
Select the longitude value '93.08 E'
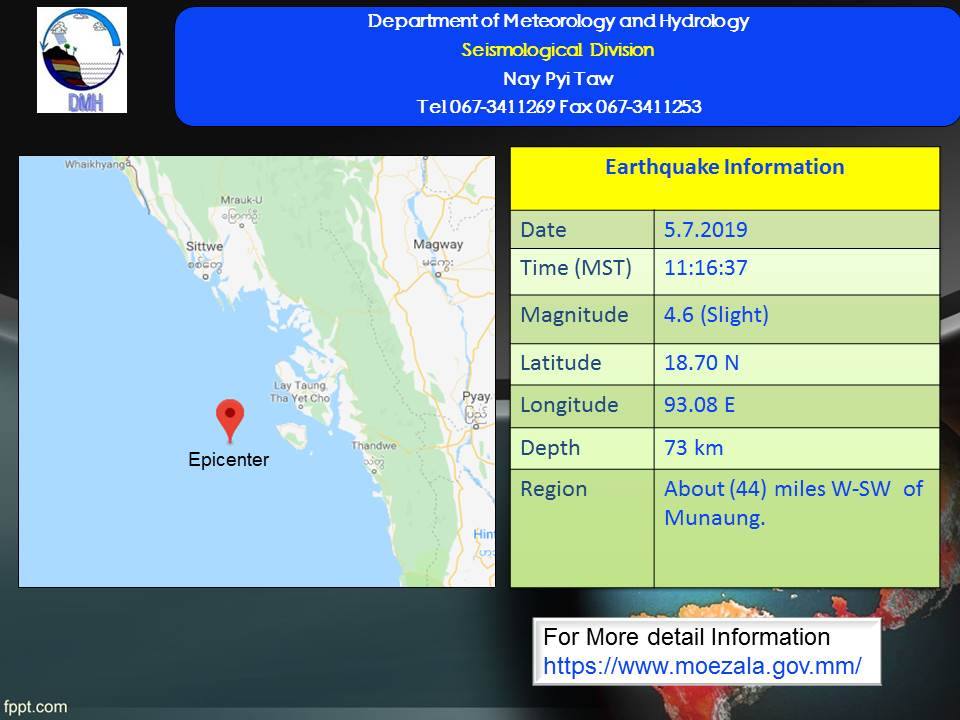(x=700, y=405)
